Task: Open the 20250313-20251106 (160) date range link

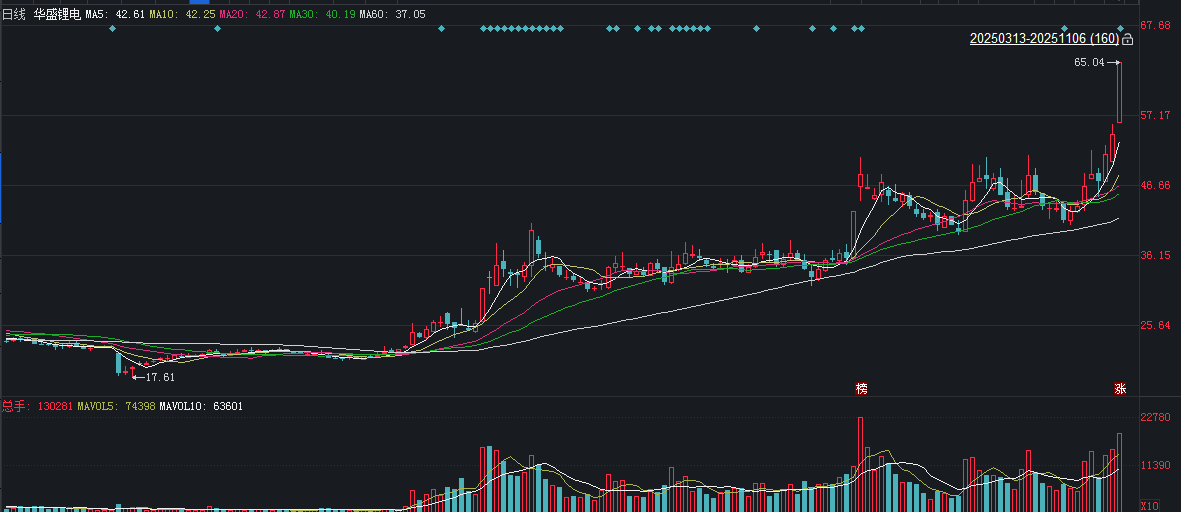Action: tap(1044, 39)
